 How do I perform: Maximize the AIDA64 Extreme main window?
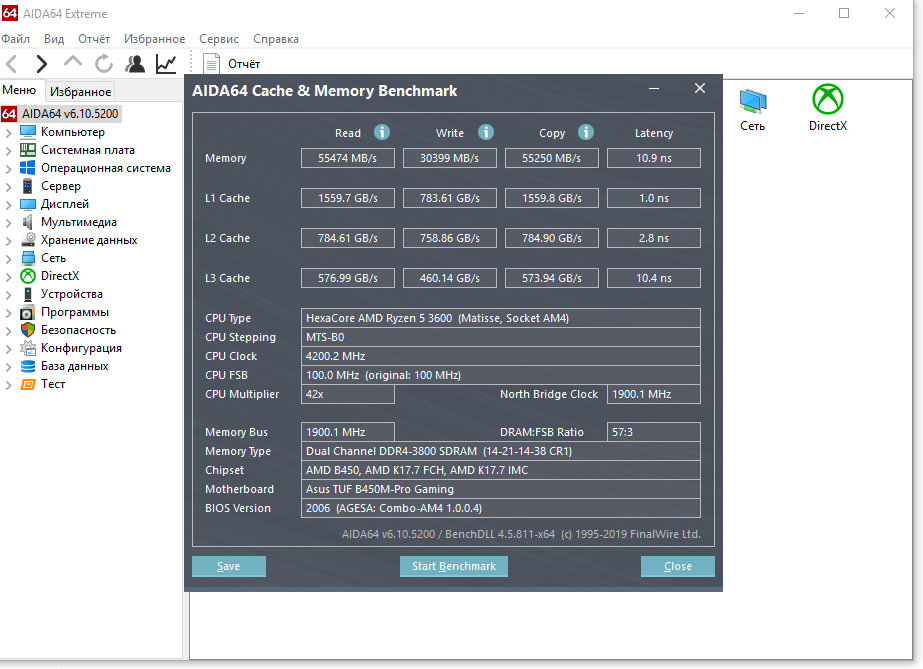tap(844, 13)
